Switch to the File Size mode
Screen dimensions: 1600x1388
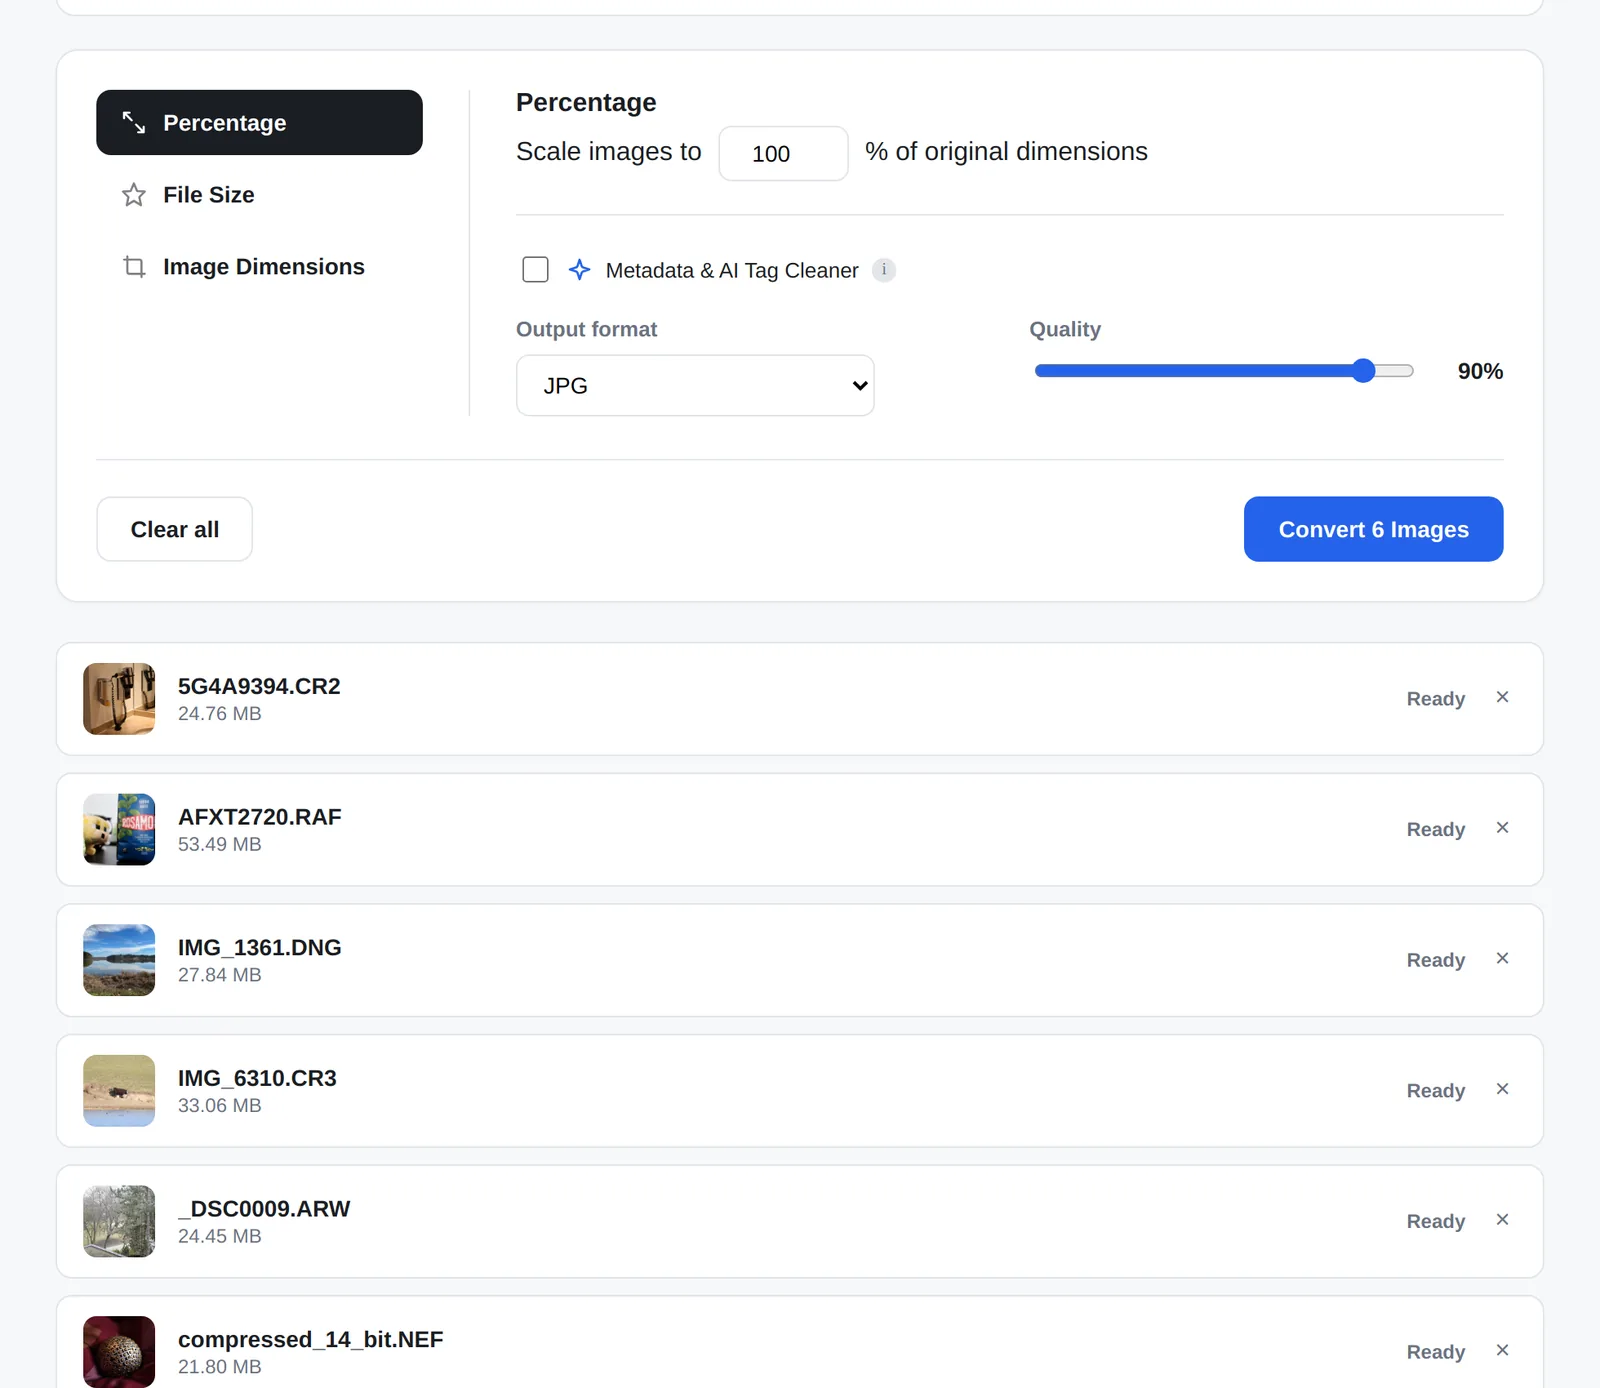point(259,195)
